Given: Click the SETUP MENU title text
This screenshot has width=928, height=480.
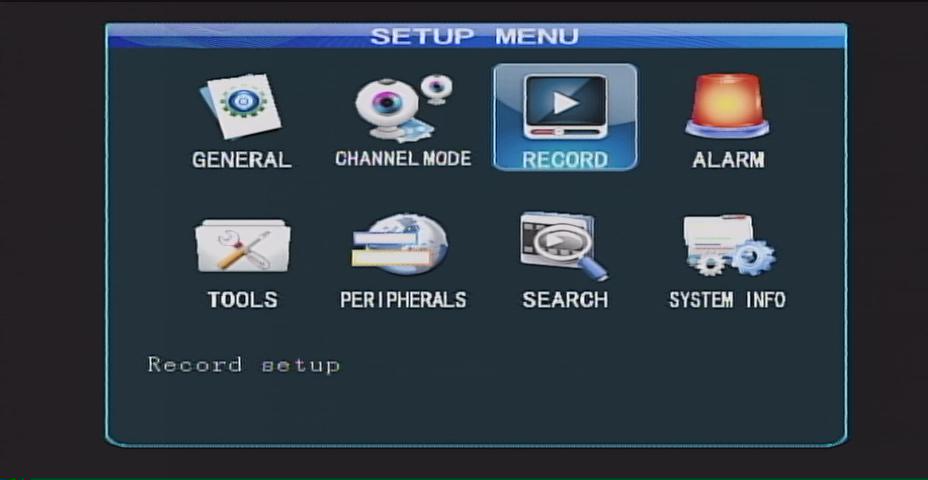Looking at the screenshot, I should (474, 37).
